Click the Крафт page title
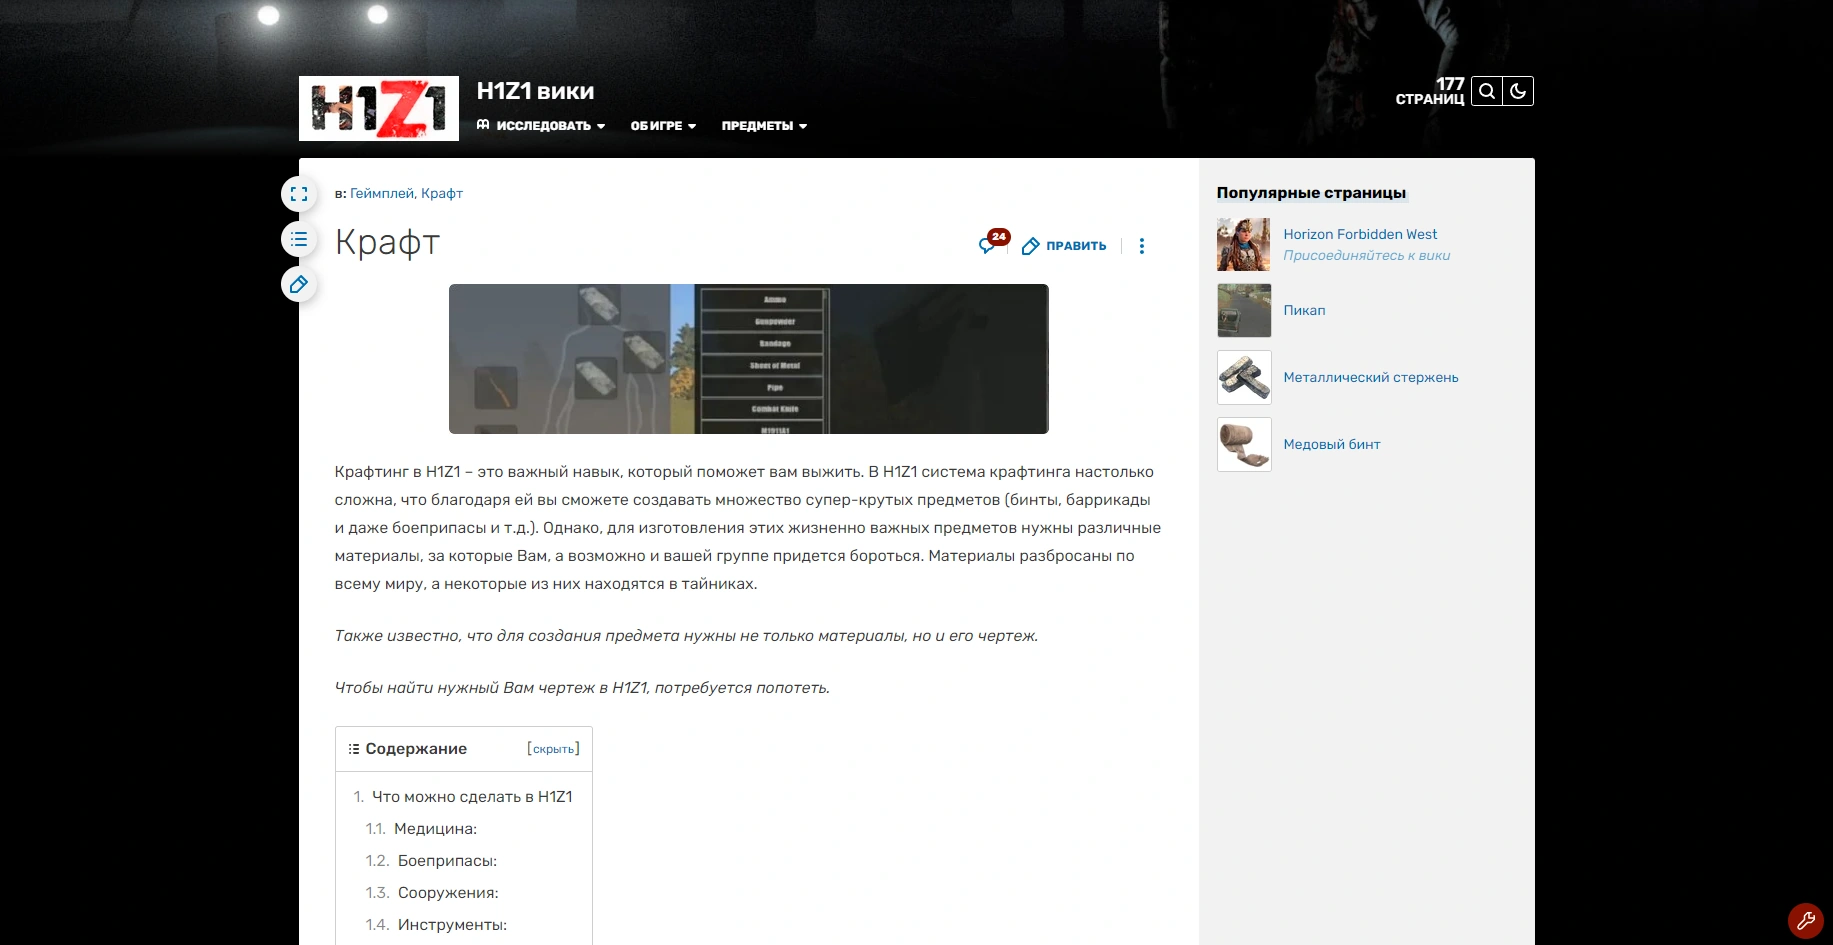 pyautogui.click(x=387, y=243)
